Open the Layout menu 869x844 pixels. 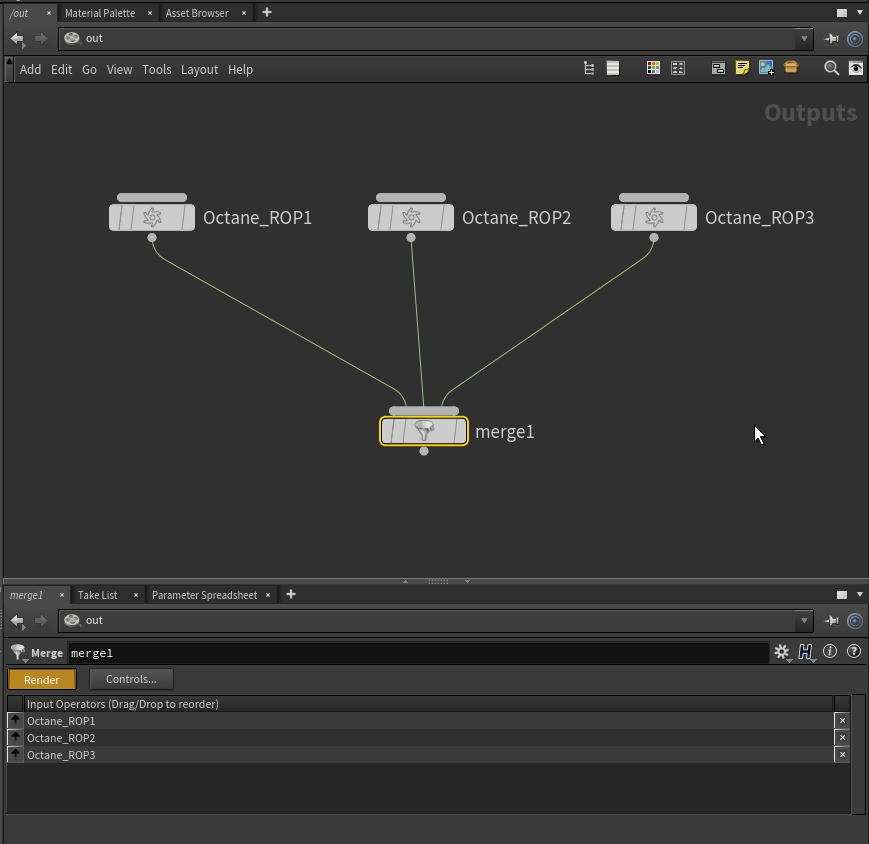tap(200, 69)
